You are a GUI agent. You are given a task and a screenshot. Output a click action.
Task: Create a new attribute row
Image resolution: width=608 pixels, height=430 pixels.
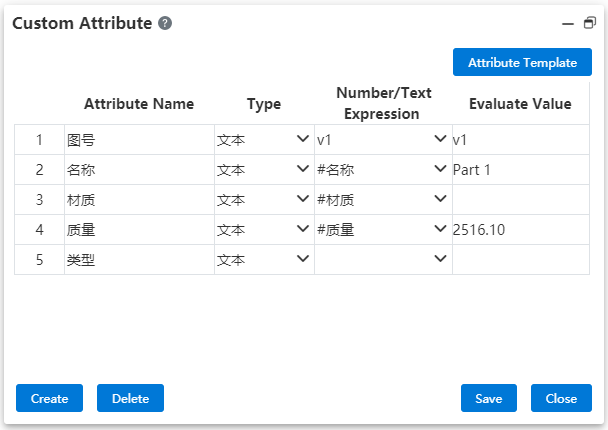(49, 398)
